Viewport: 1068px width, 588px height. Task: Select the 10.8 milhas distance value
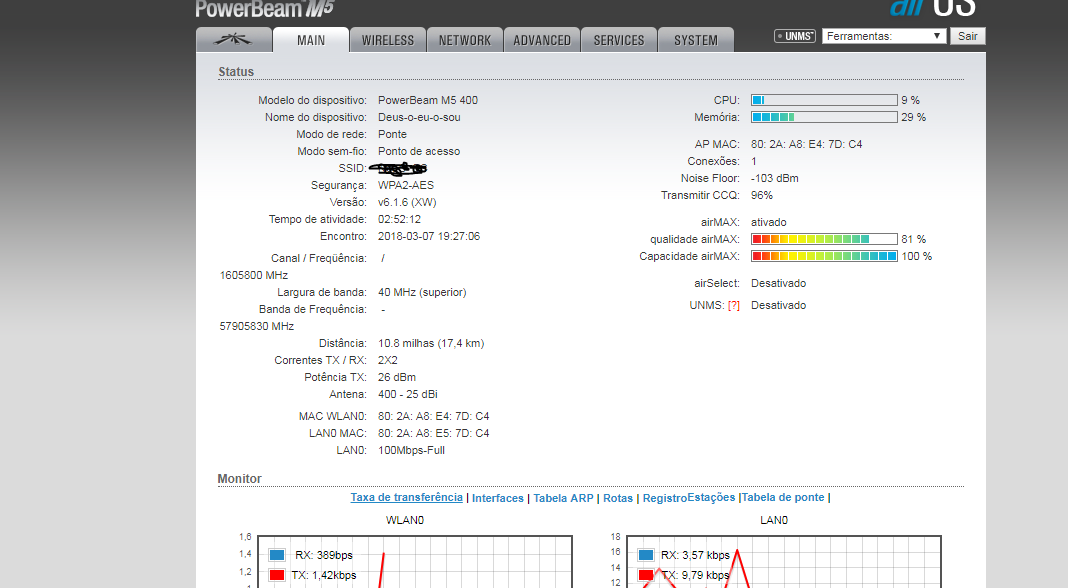[x=431, y=343]
